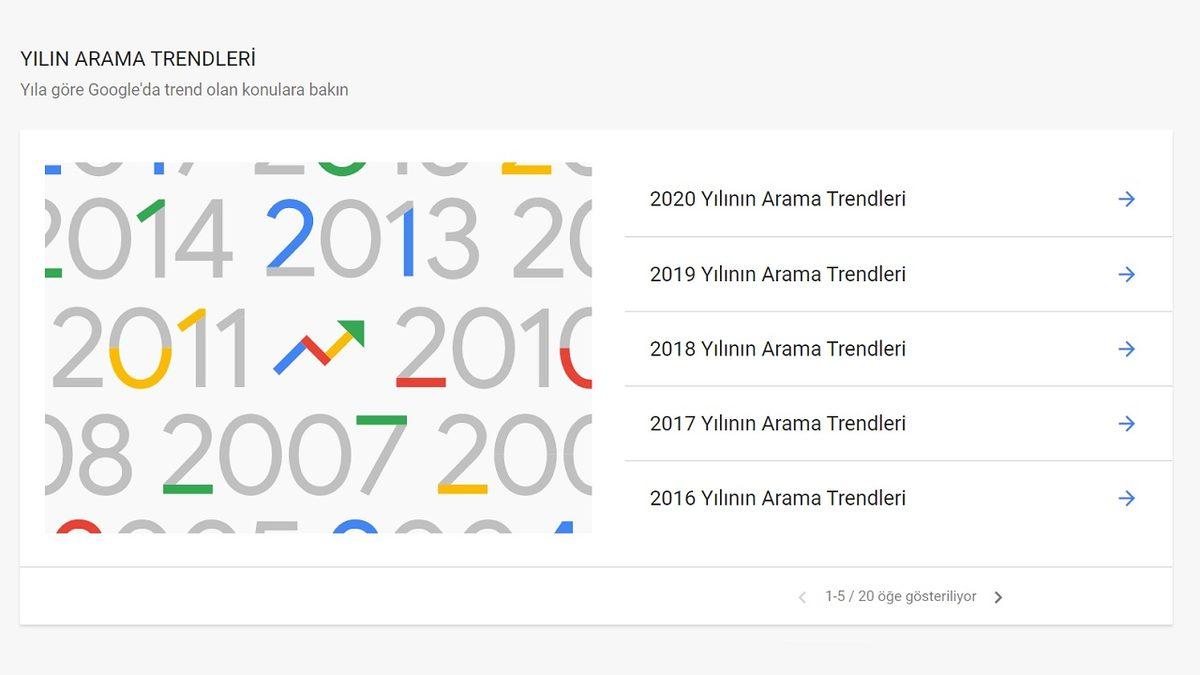Click the arrow icon beside 2016 Yılının Arama Trendleri

(x=1127, y=498)
